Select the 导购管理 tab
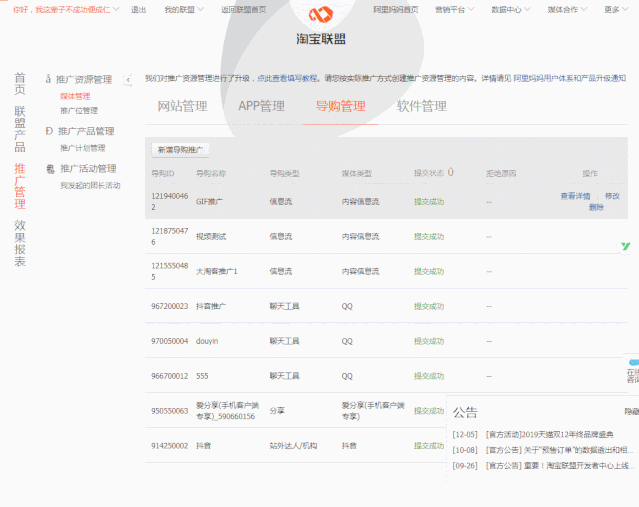Screen dimensions: 639x507 click(341, 106)
